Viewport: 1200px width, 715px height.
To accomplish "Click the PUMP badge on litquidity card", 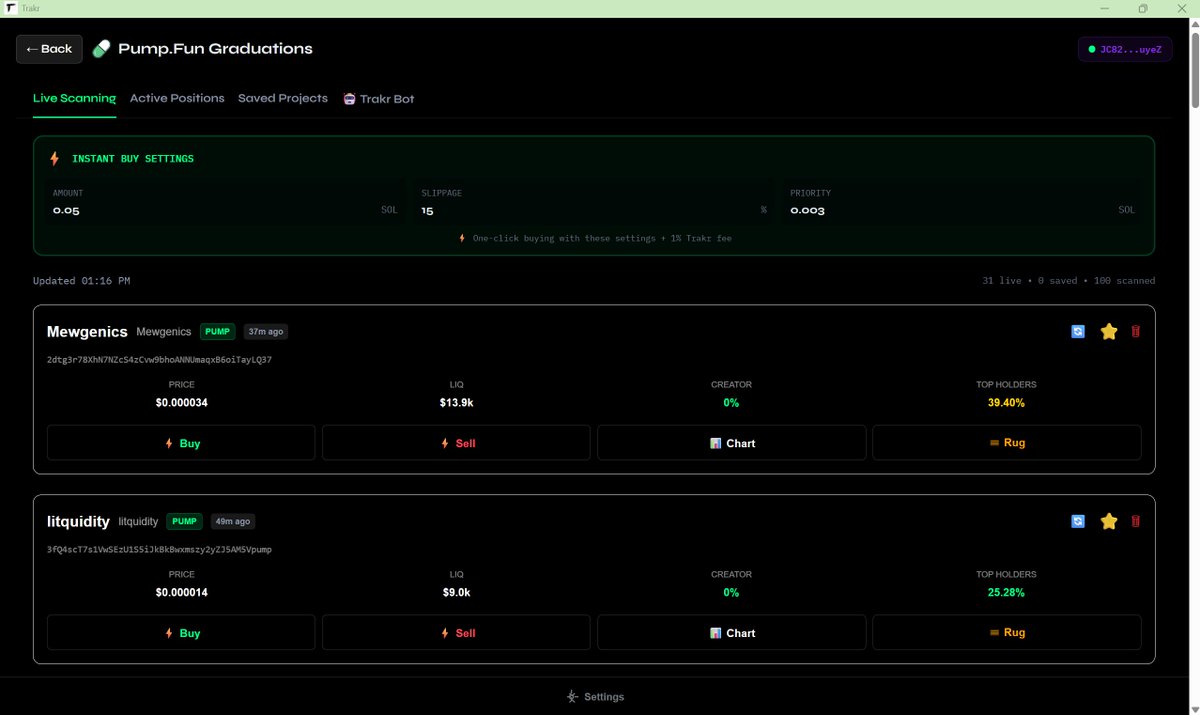I will coord(184,521).
